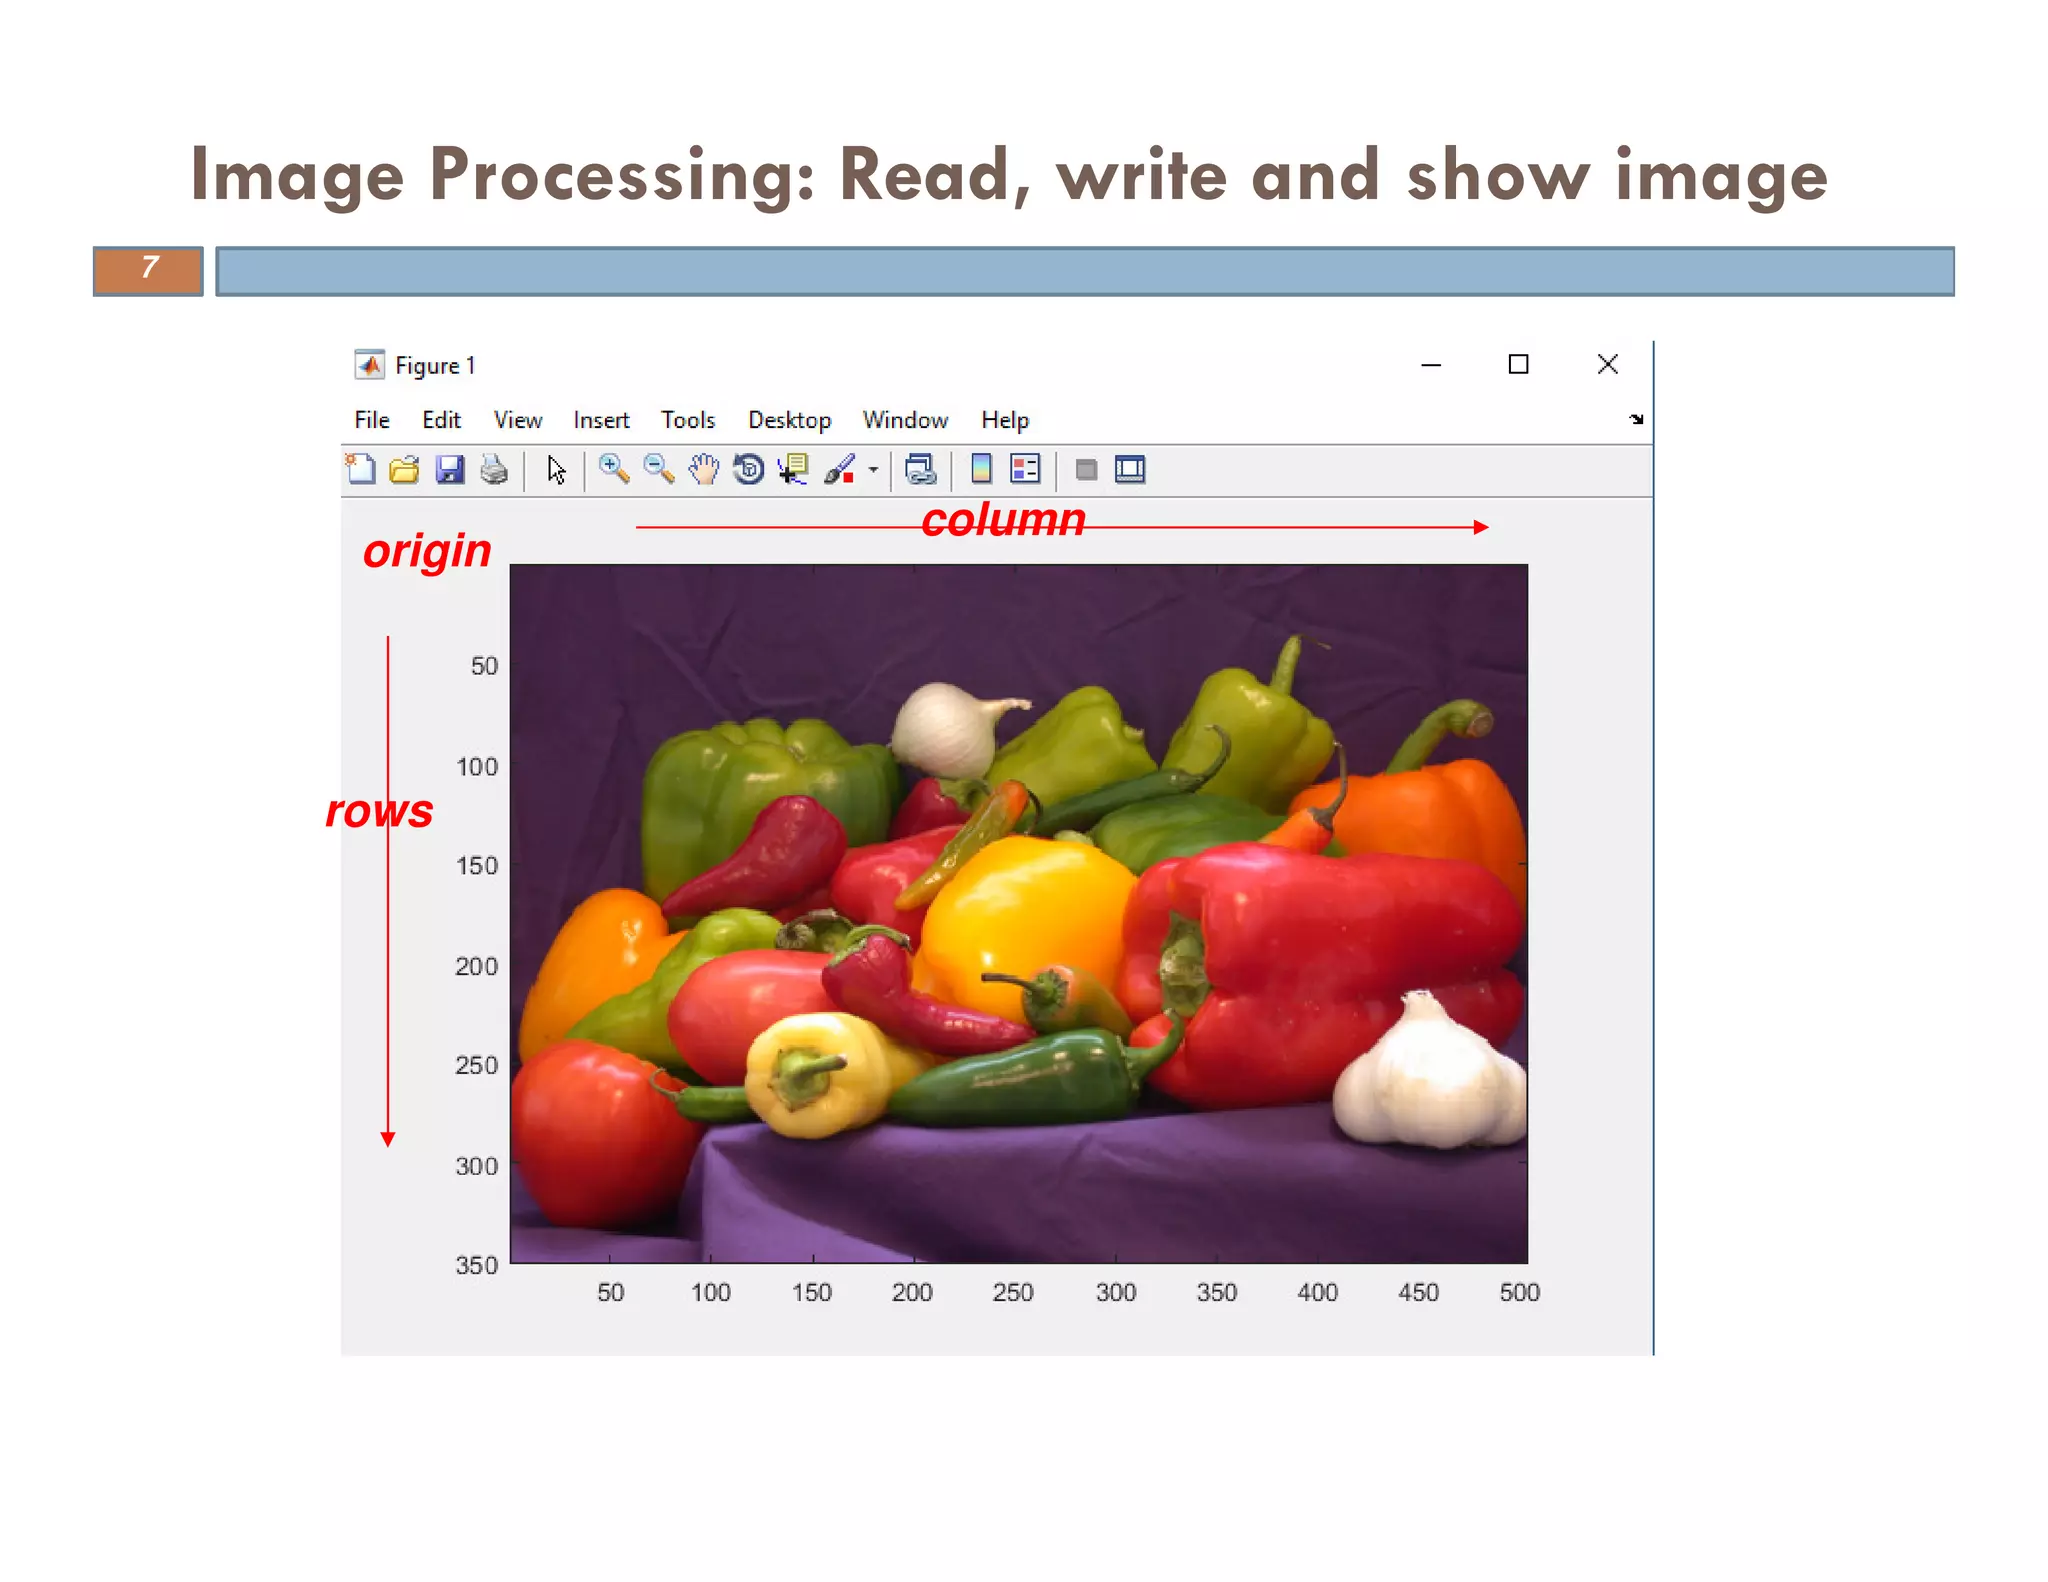Activate the Zoom Out magnifier tool
The image size is (2048, 1582).
pos(658,469)
